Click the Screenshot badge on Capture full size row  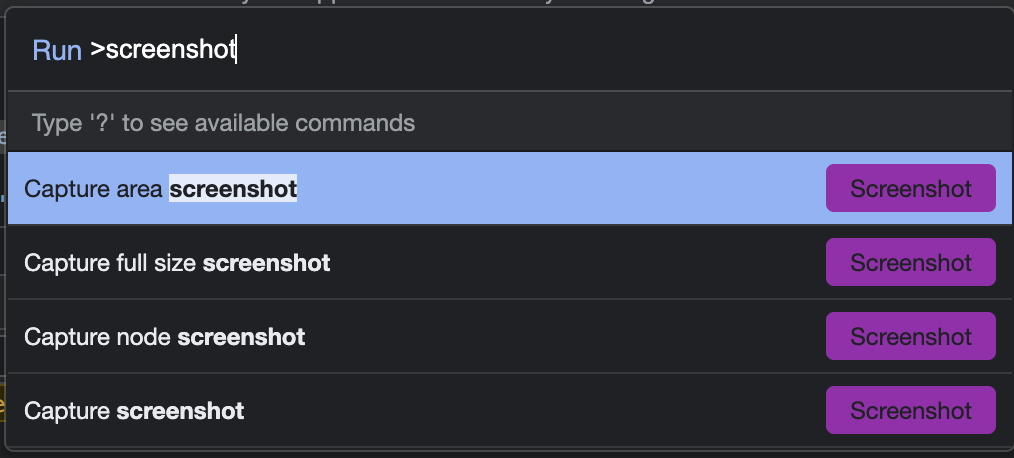910,263
